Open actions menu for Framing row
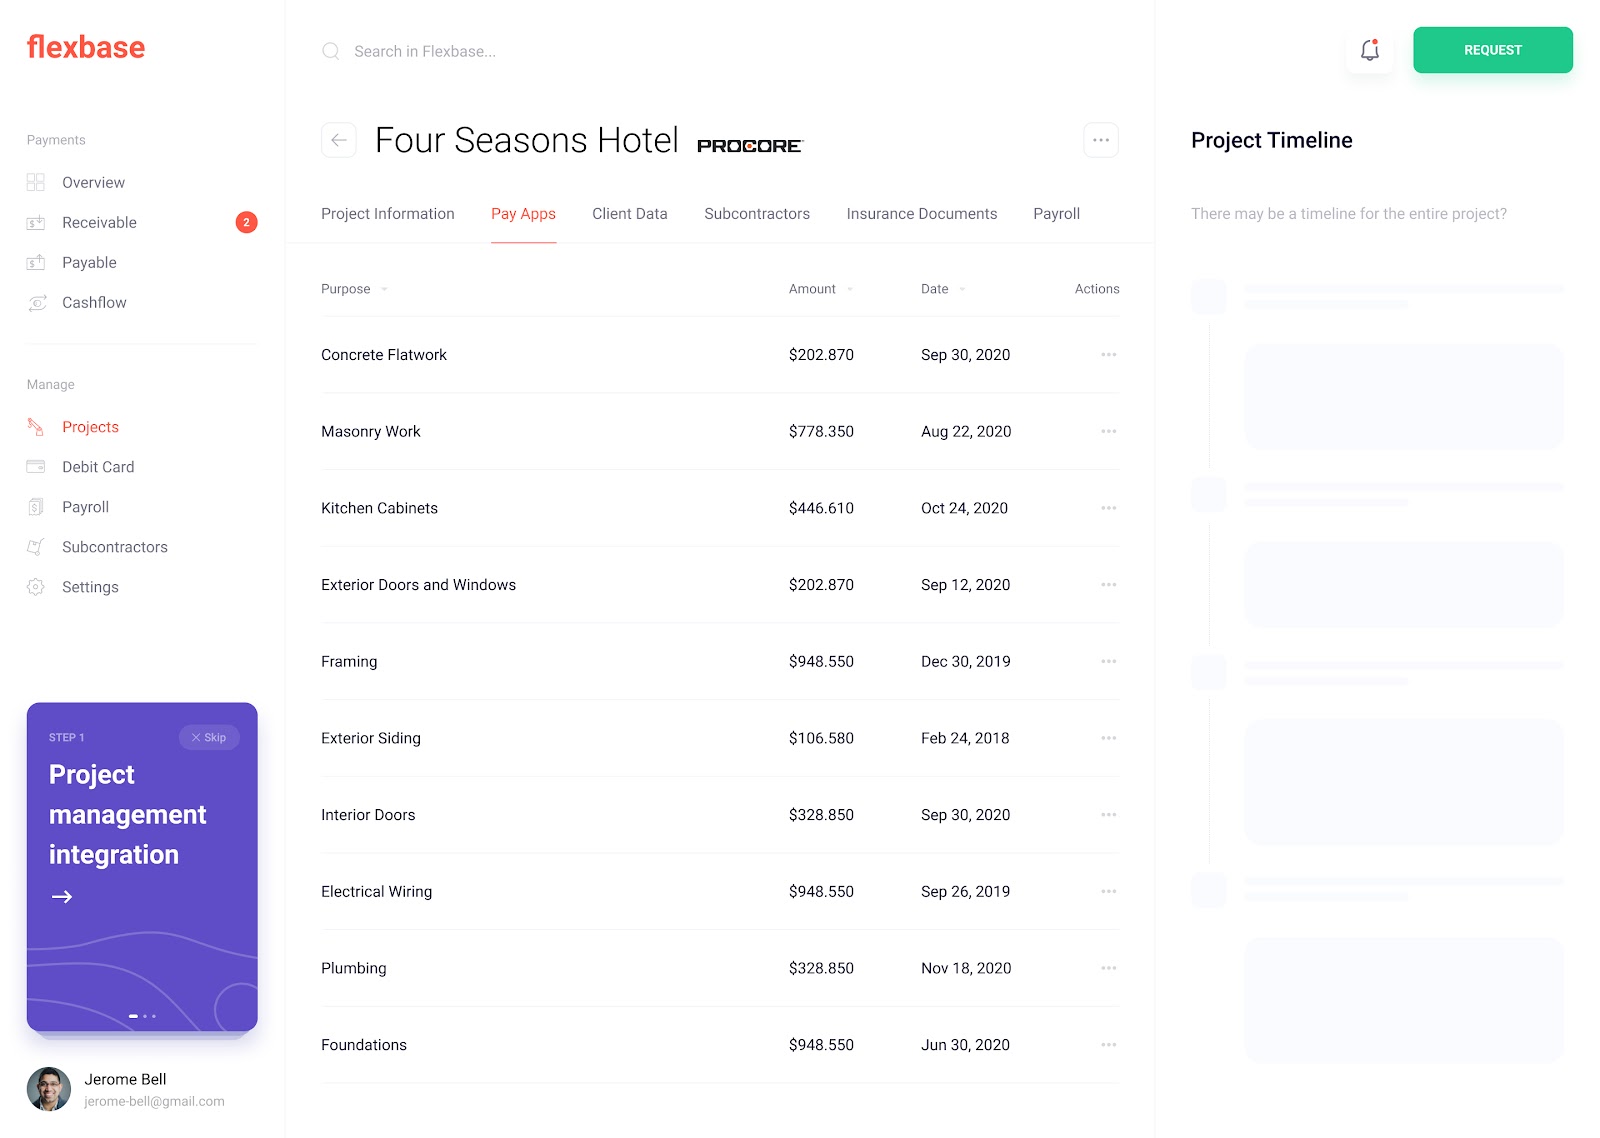This screenshot has width=1600, height=1138. click(1109, 661)
